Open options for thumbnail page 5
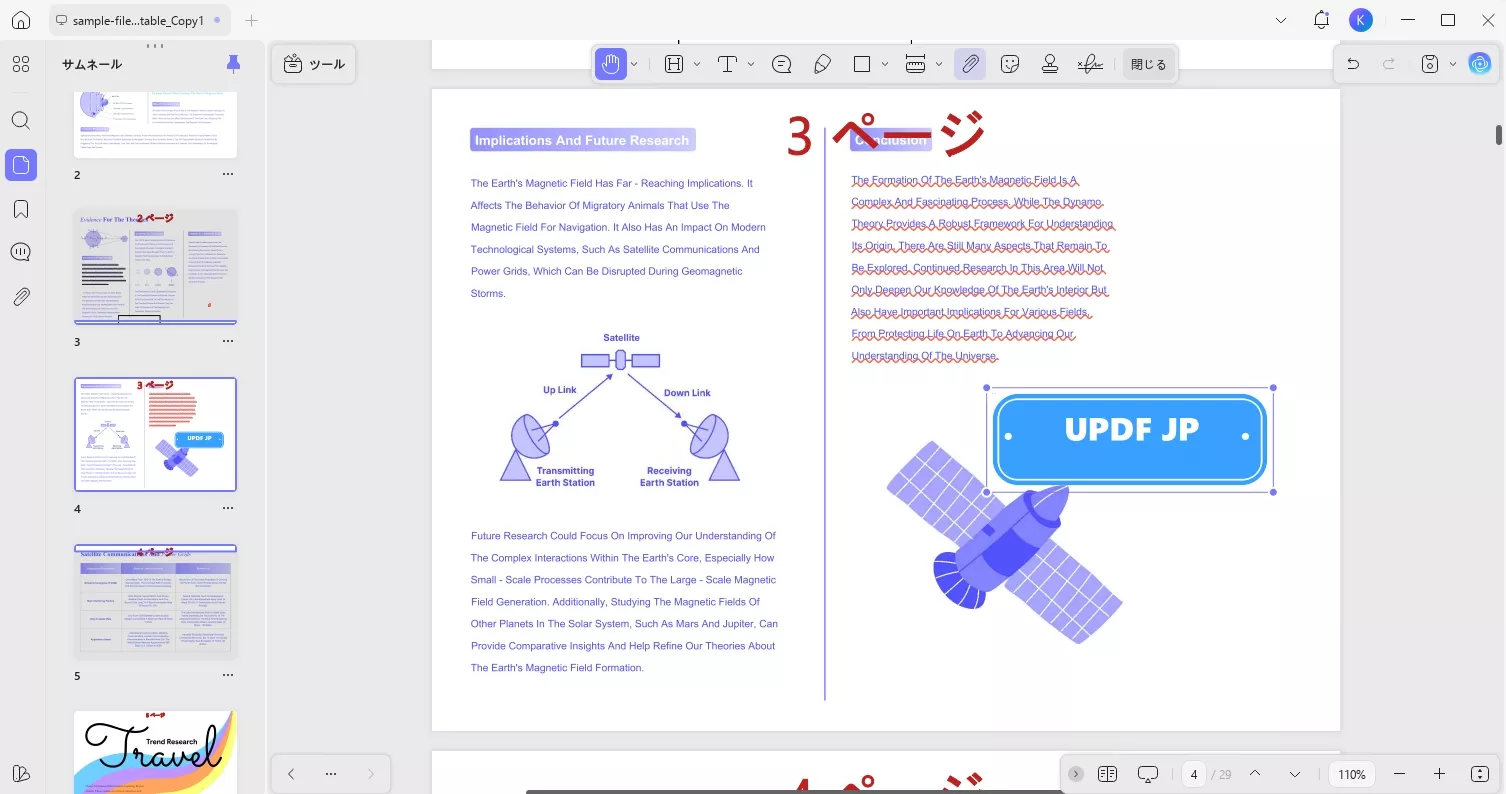This screenshot has width=1506, height=794. coord(228,676)
